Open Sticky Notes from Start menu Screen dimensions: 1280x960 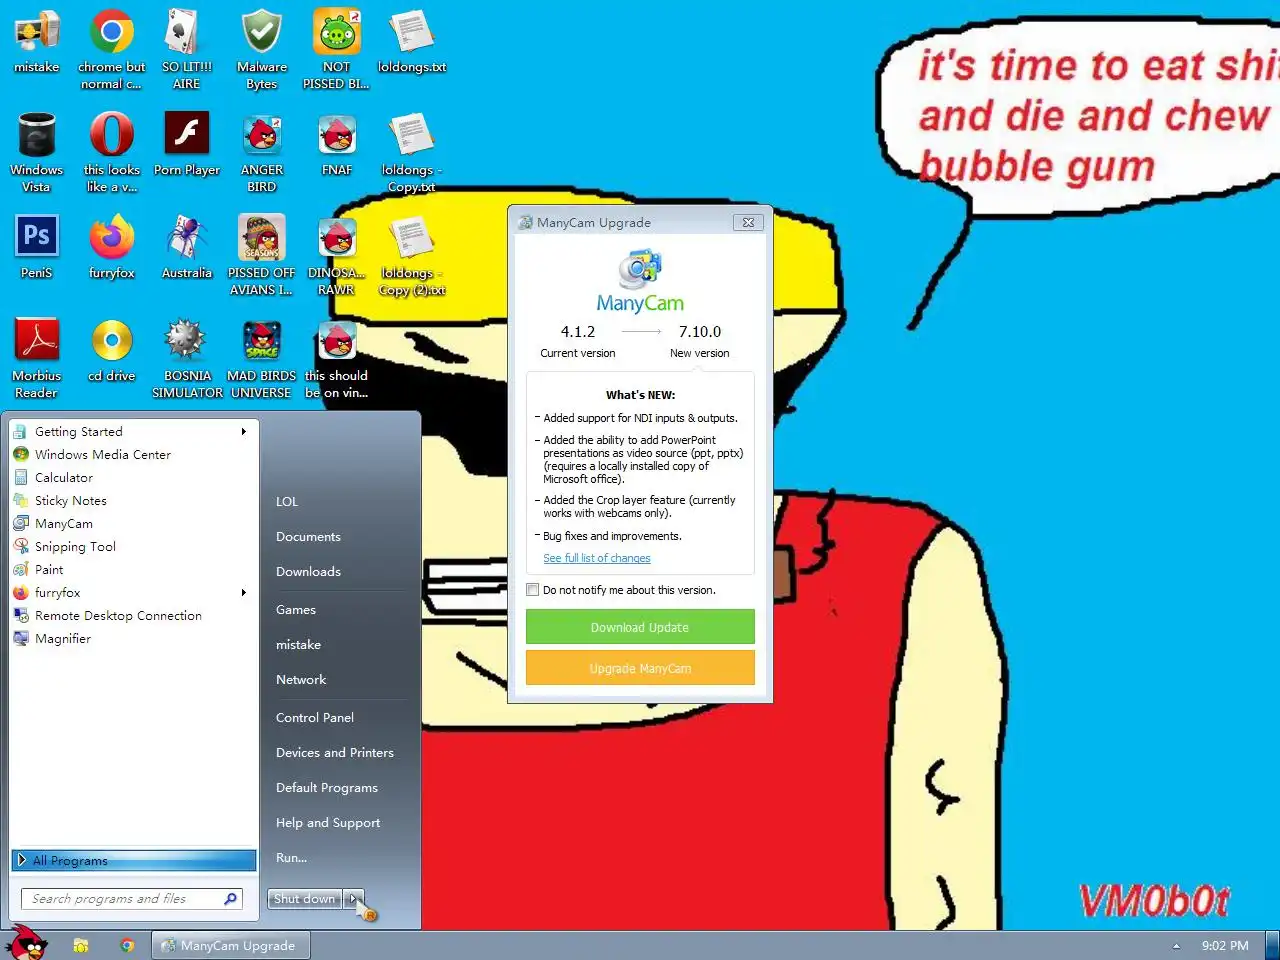[134, 500]
